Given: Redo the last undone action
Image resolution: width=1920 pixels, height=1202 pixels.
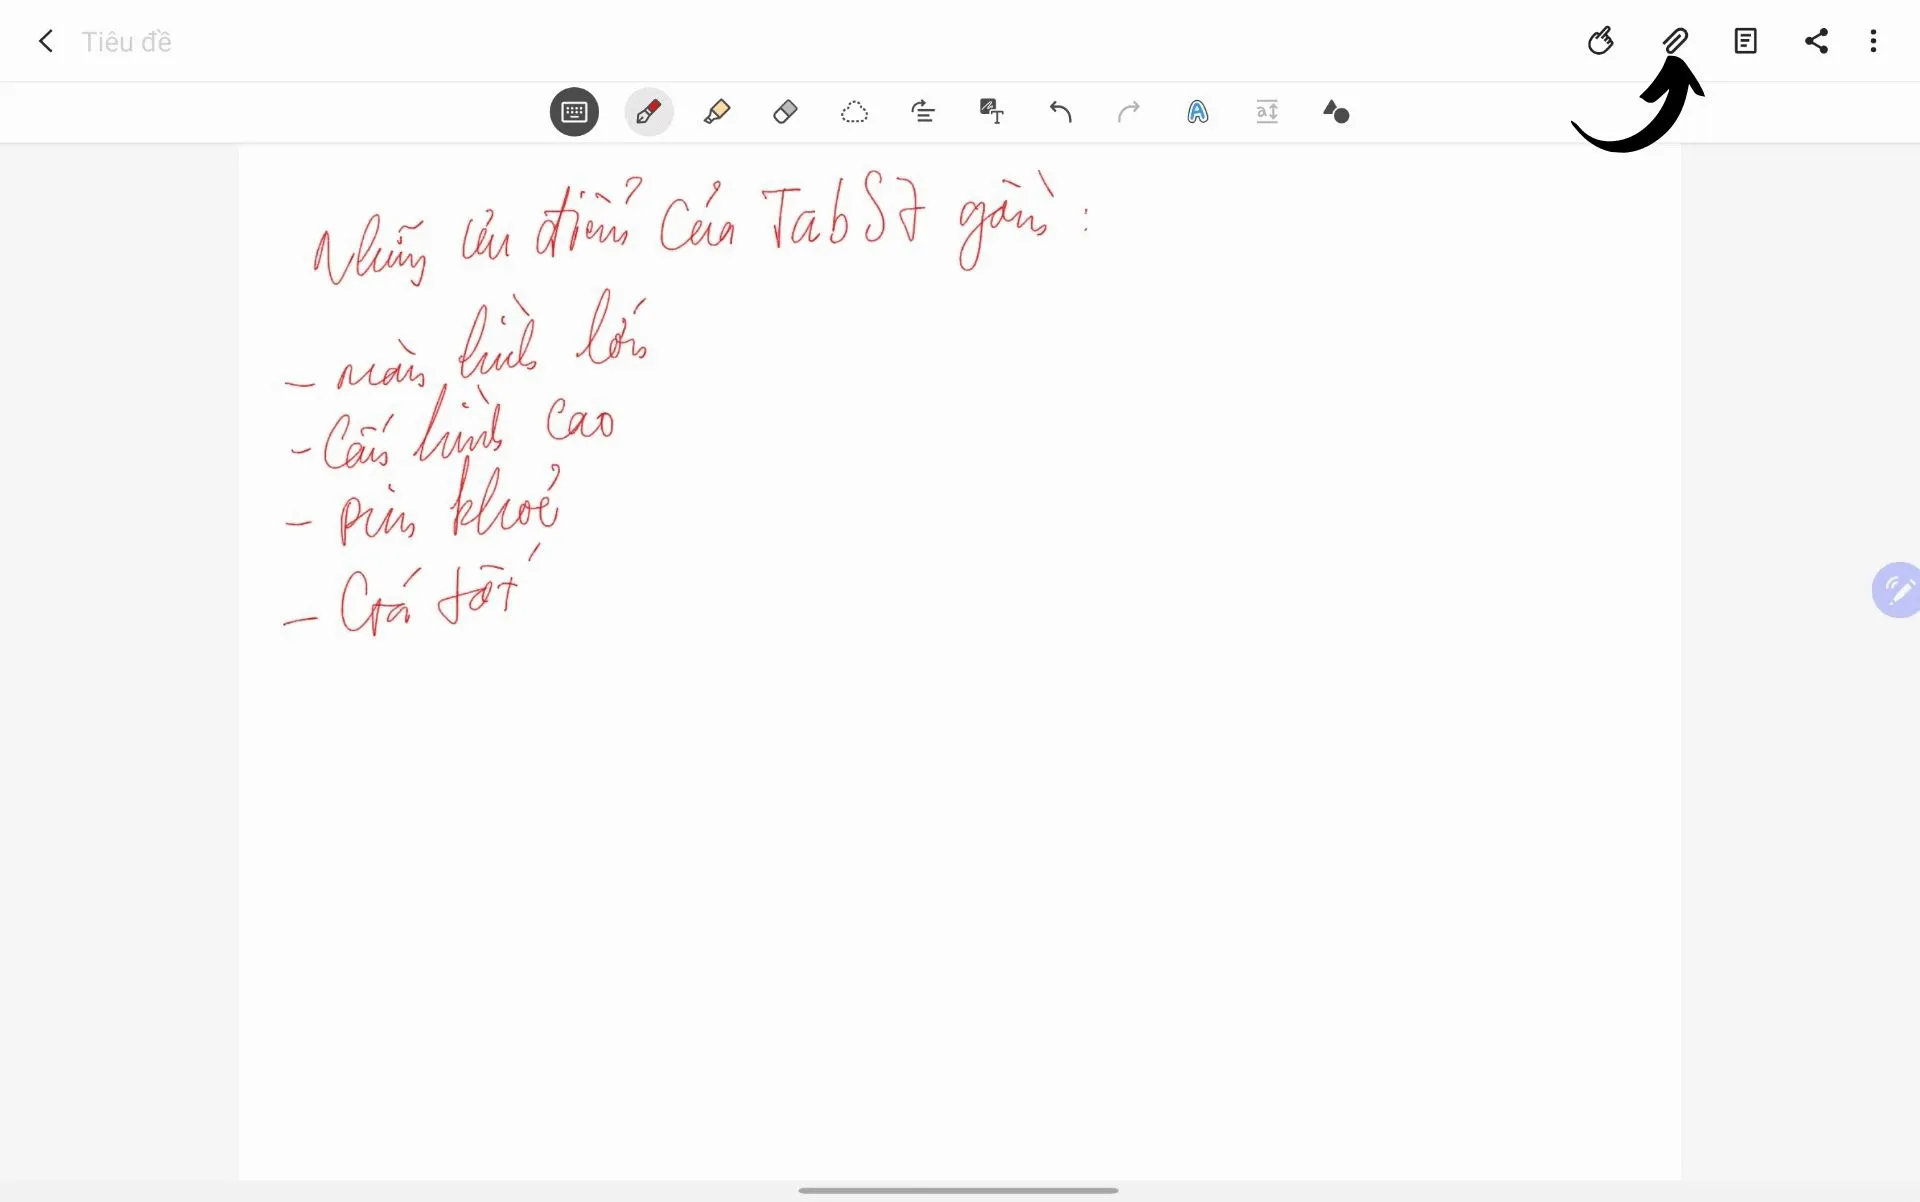Looking at the screenshot, I should pyautogui.click(x=1129, y=111).
